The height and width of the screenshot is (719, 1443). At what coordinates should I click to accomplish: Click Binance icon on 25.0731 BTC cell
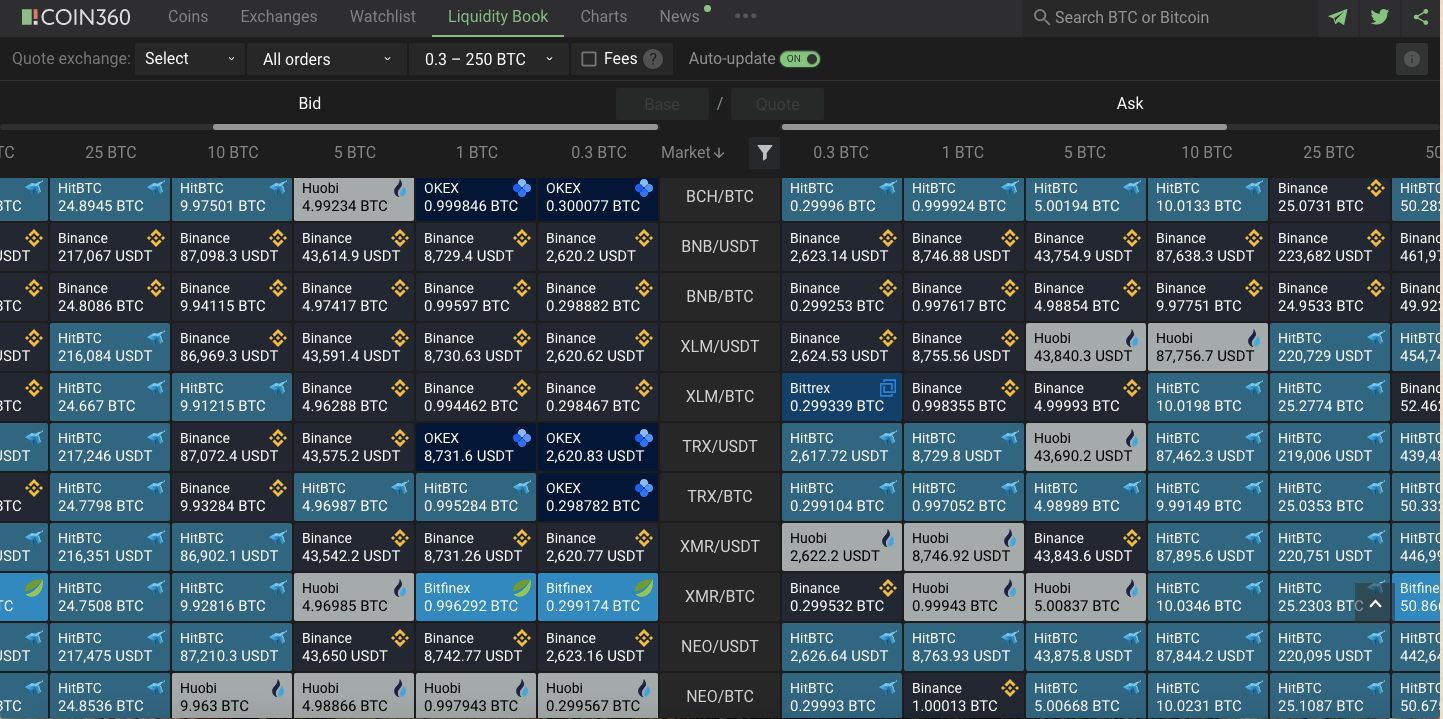click(x=1376, y=188)
